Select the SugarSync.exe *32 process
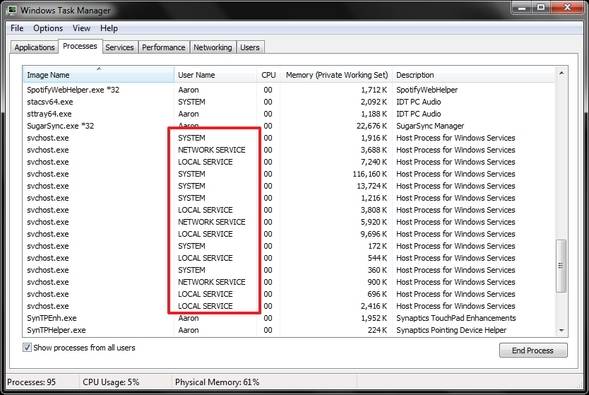 coord(288,126)
